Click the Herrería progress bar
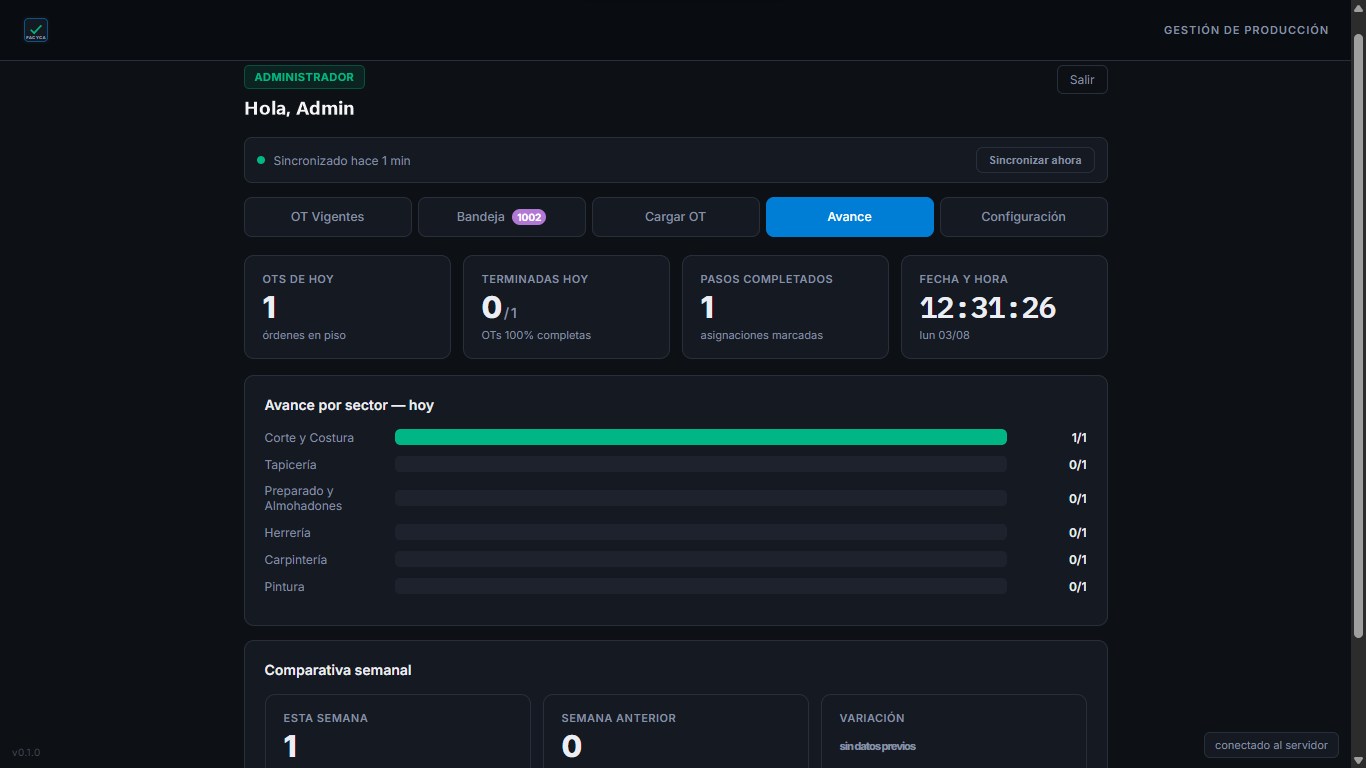Image resolution: width=1366 pixels, height=768 pixels. (701, 532)
